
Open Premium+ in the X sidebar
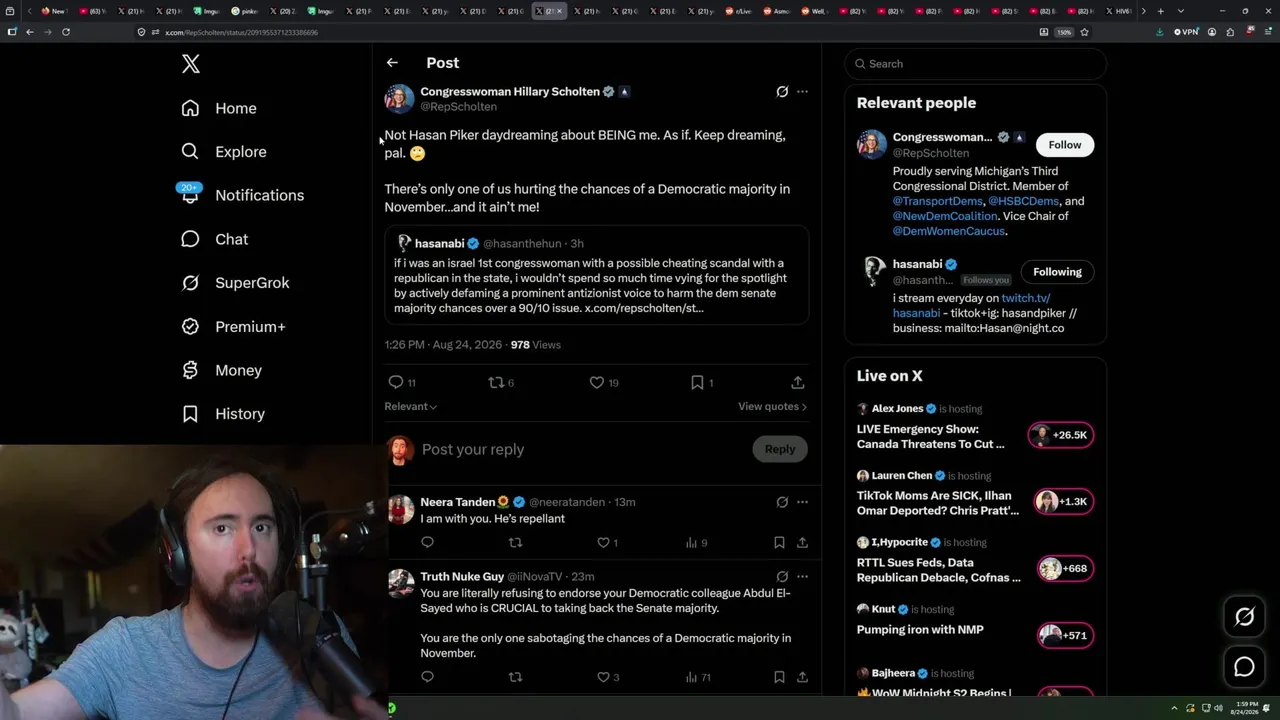(x=234, y=327)
